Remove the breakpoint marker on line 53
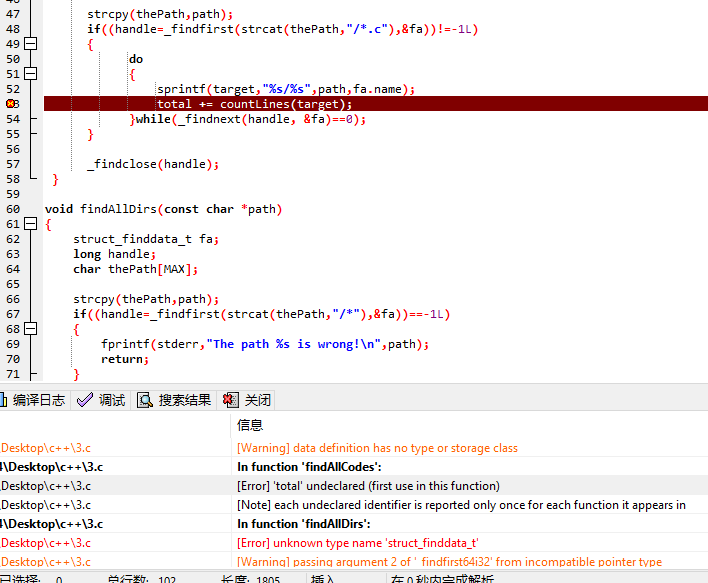708x583 pixels. [12, 104]
